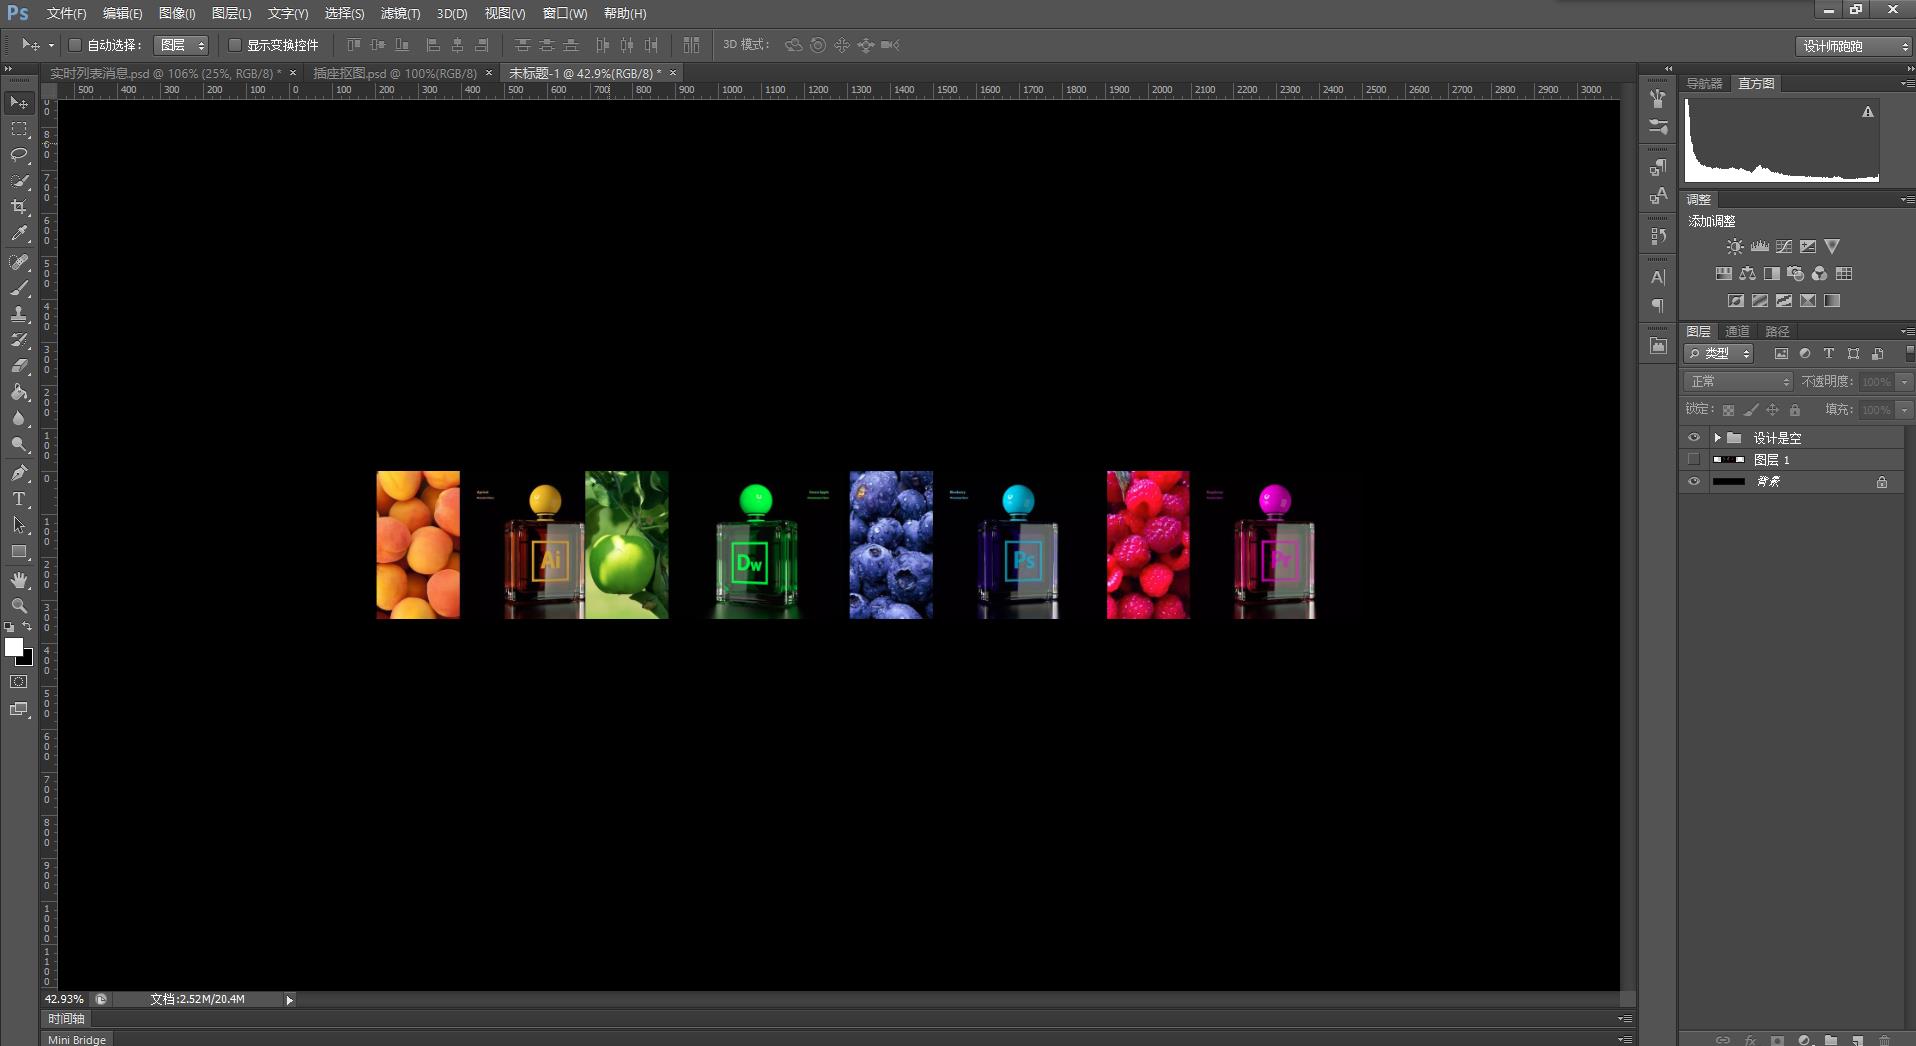1916x1046 pixels.
Task: Add a Brightness/Contrast adjustment
Action: coord(1735,246)
